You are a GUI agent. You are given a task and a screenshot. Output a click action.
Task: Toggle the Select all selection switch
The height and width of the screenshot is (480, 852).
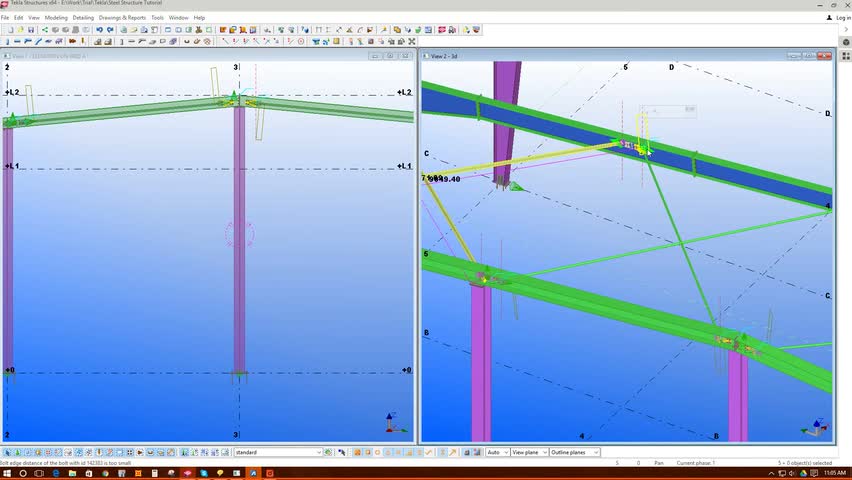click(6, 453)
